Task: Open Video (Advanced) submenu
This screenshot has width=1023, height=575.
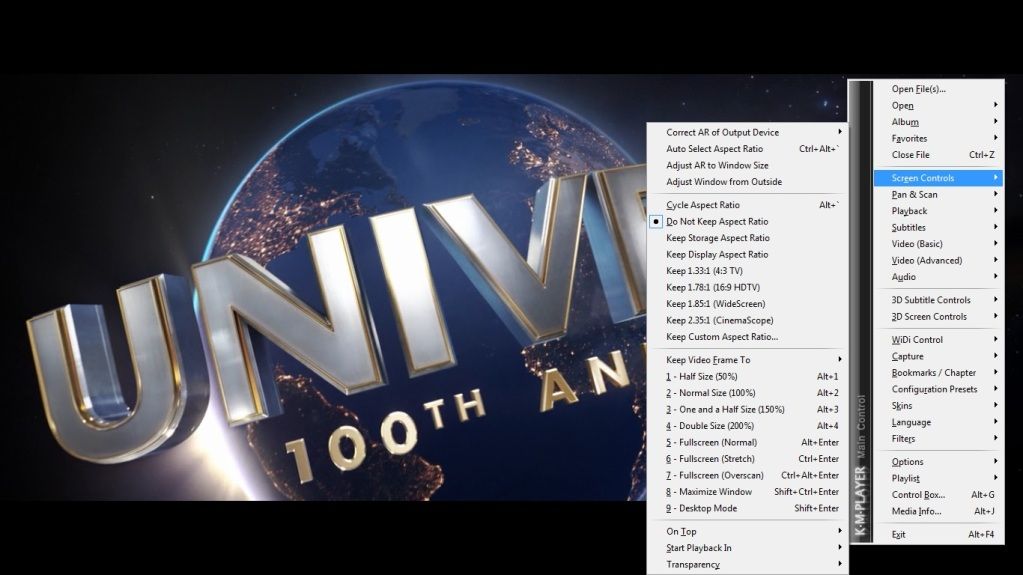Action: point(938,260)
